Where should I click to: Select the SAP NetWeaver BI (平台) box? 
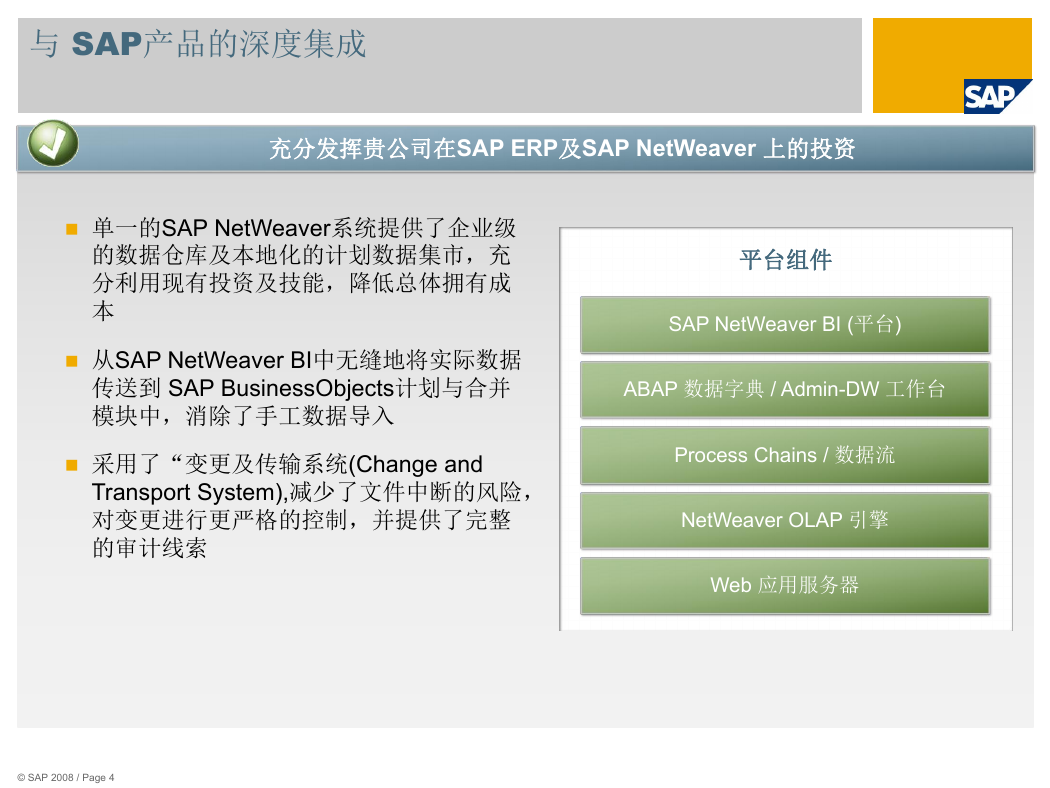[x=785, y=325]
